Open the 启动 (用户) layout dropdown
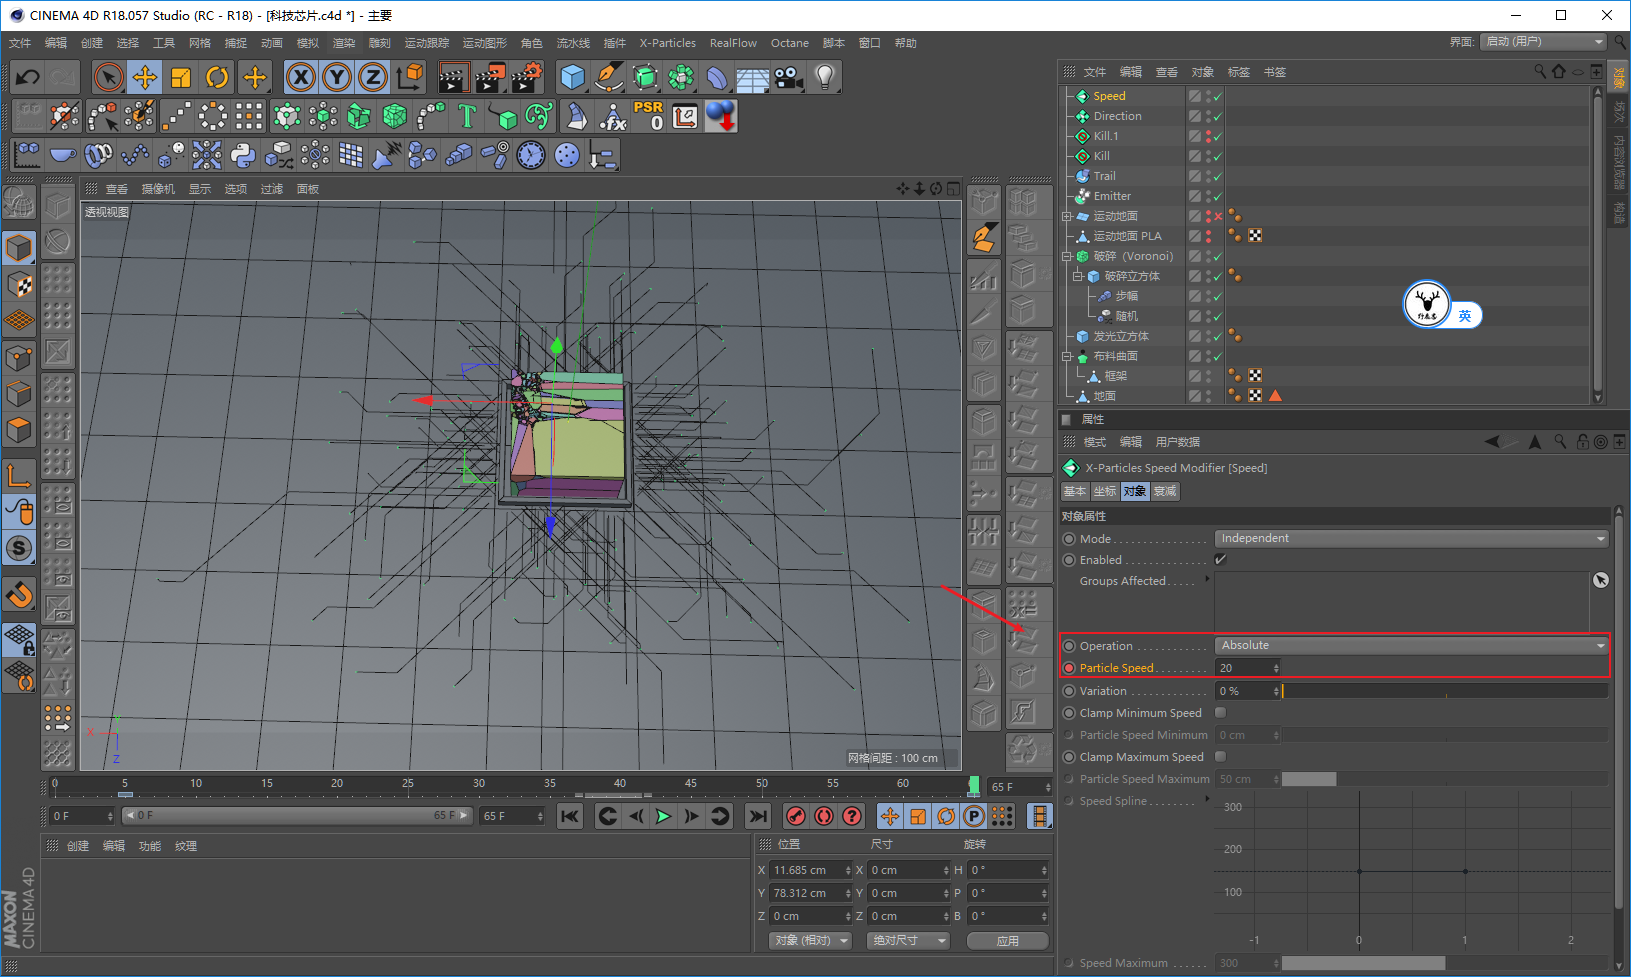 click(x=1544, y=42)
